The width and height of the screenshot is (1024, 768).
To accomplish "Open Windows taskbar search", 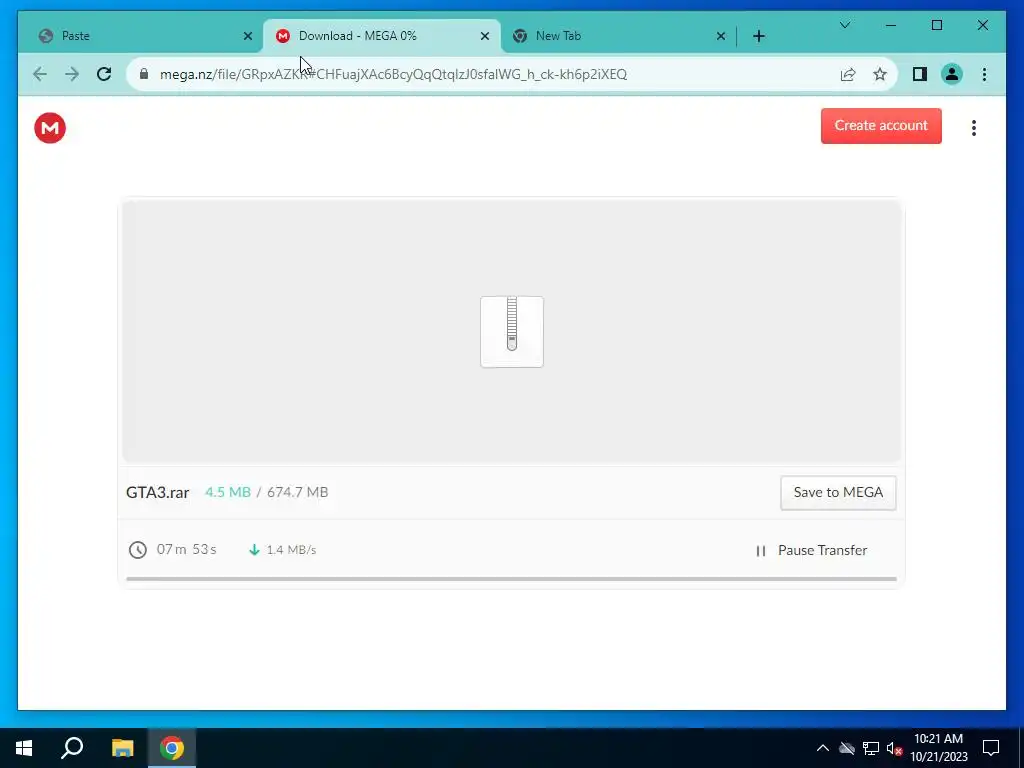I will point(72,748).
